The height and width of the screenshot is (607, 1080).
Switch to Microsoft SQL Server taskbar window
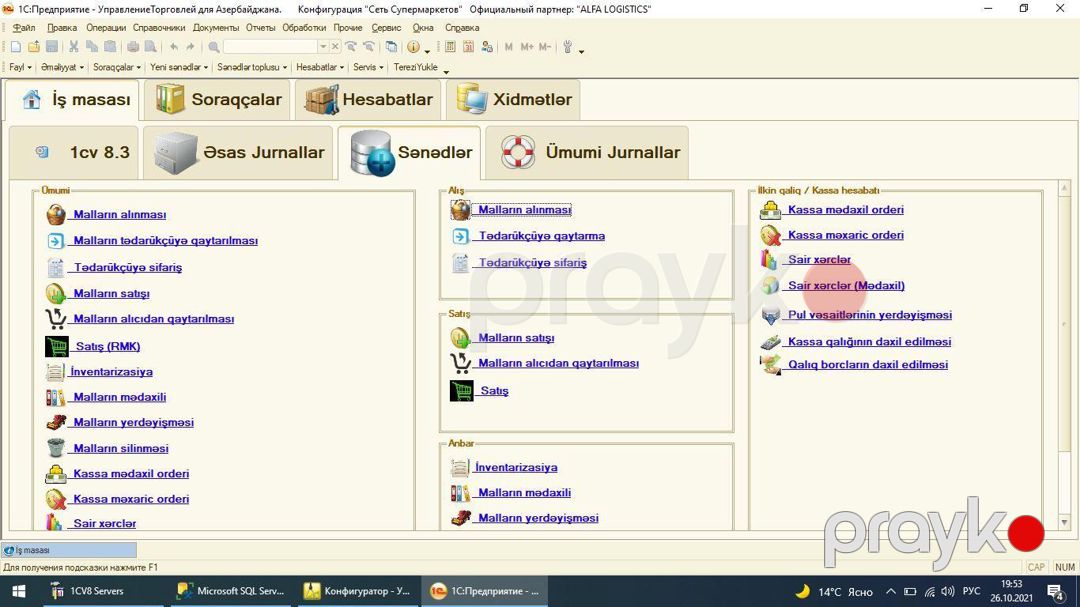230,591
